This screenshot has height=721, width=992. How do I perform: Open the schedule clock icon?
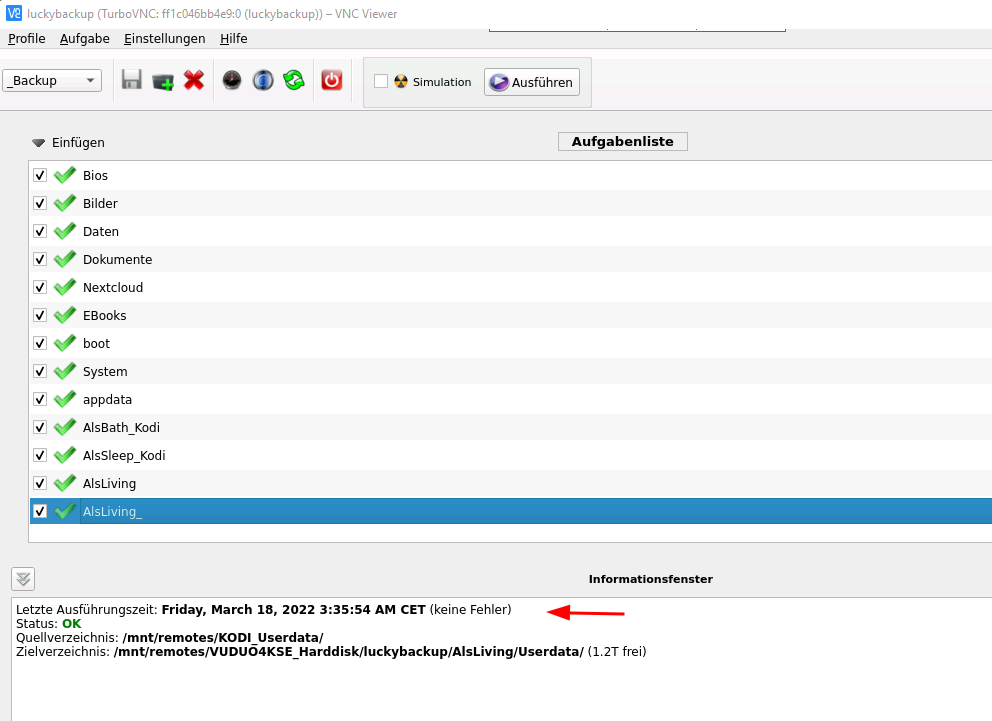pos(232,80)
